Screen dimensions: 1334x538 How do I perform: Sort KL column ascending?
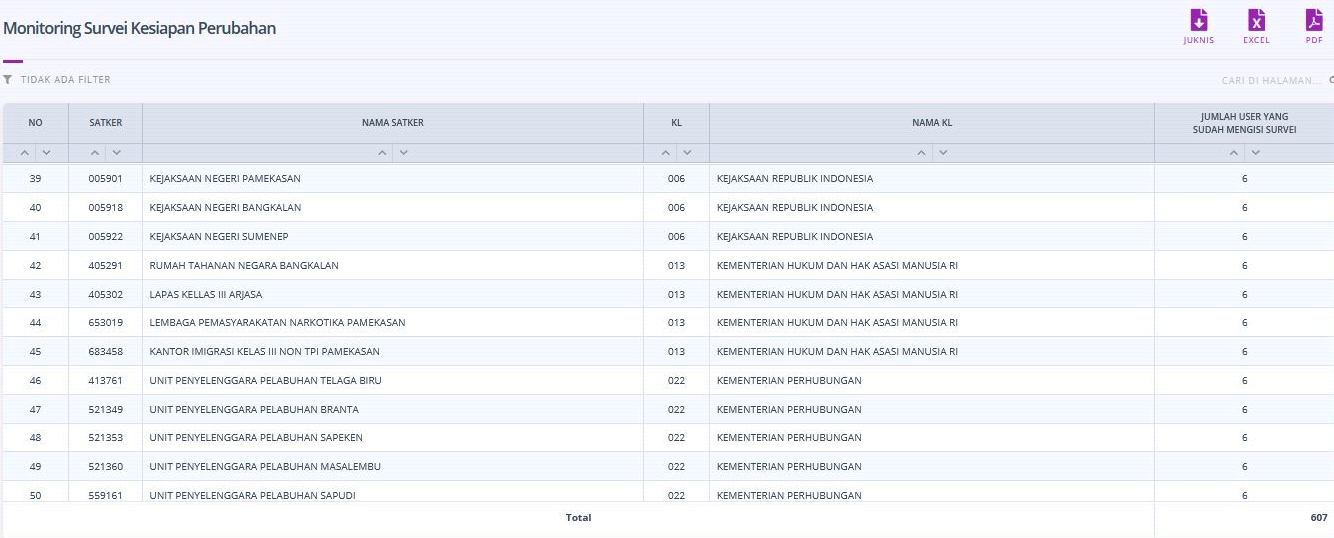(x=666, y=153)
